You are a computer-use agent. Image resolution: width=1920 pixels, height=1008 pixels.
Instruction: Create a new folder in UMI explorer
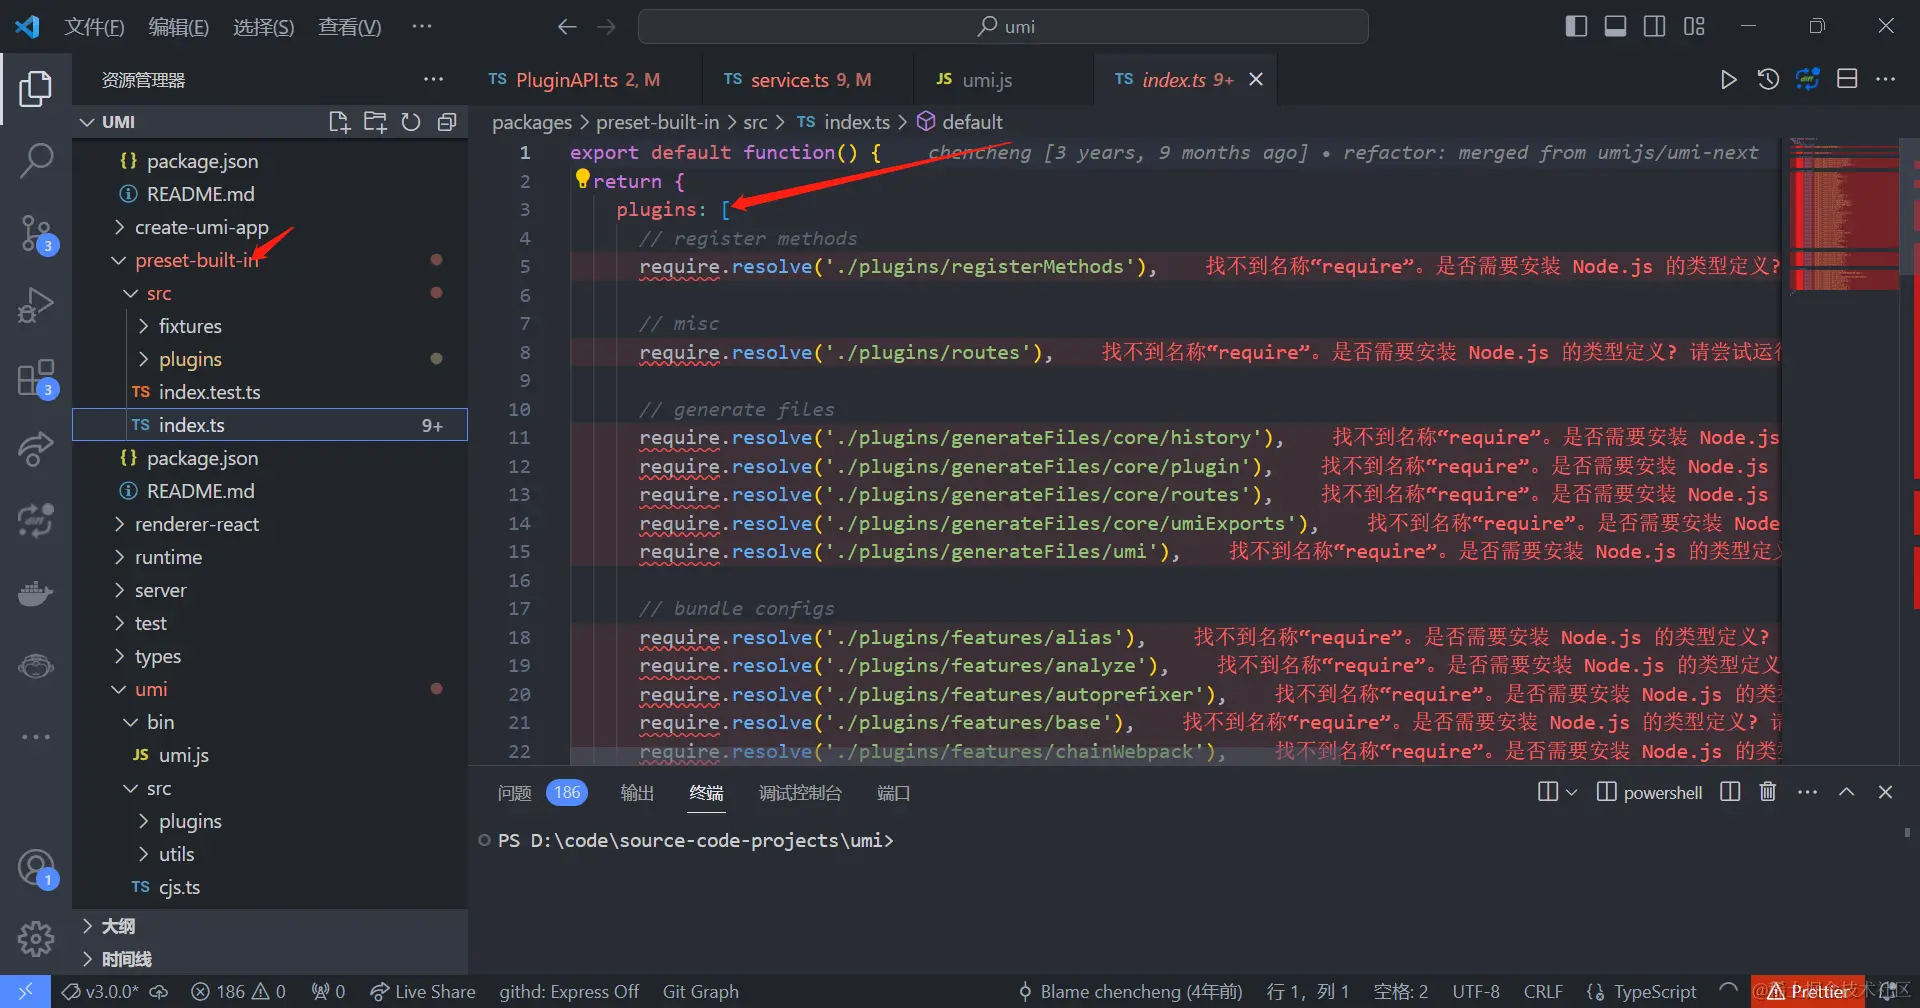375,122
